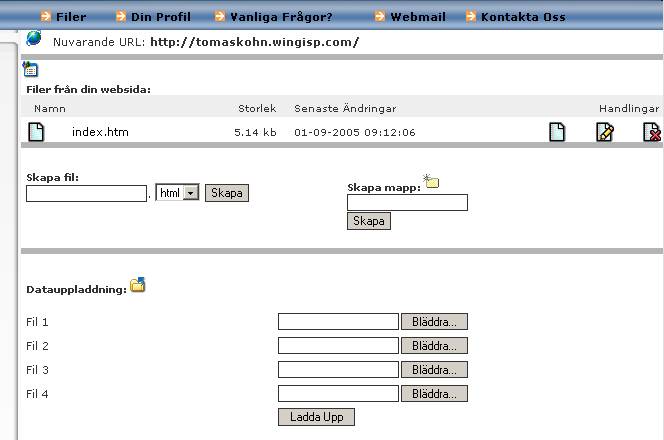Delete index.htm with the red X icon
The height and width of the screenshot is (440, 664).
coord(651,132)
